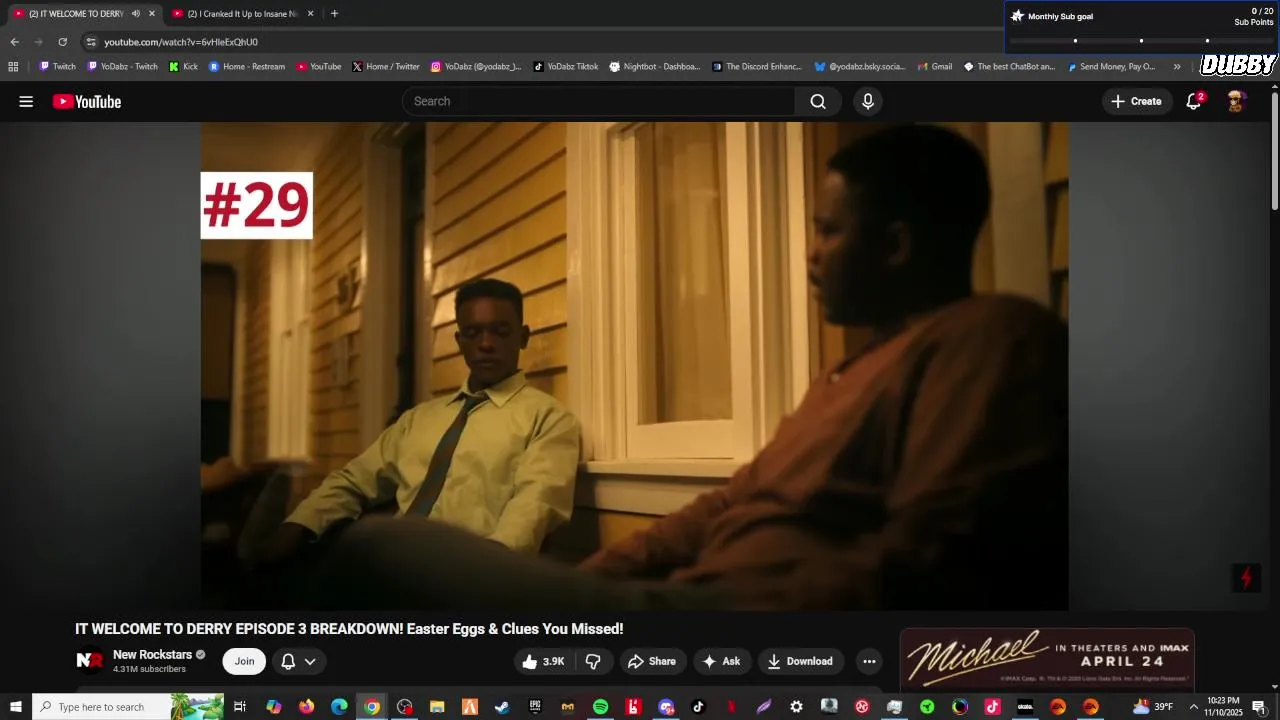Open Task View on the taskbar

(240, 707)
